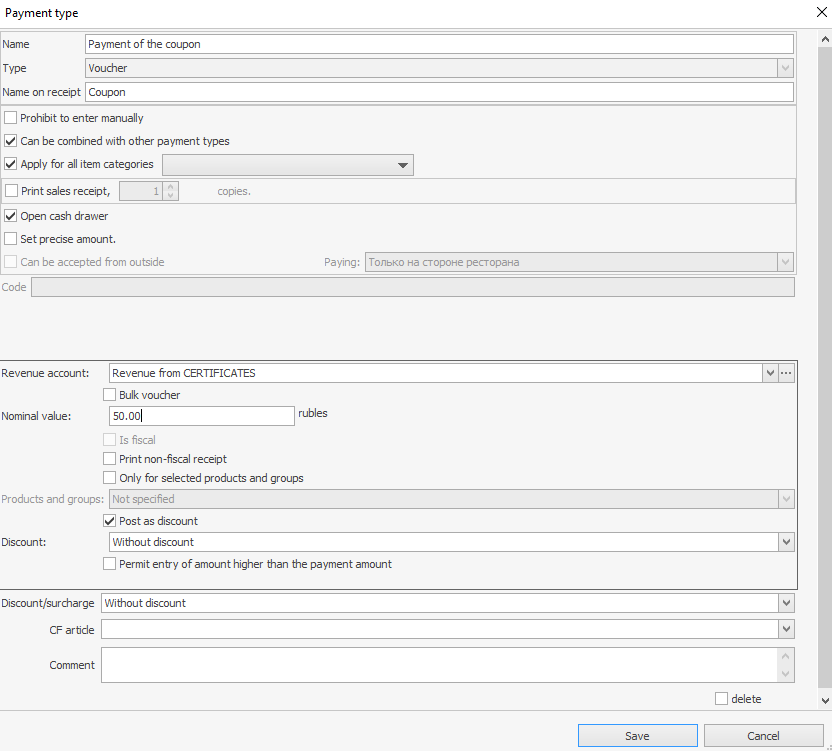Click the Comment text area
This screenshot has height=751, width=832.
click(x=438, y=665)
